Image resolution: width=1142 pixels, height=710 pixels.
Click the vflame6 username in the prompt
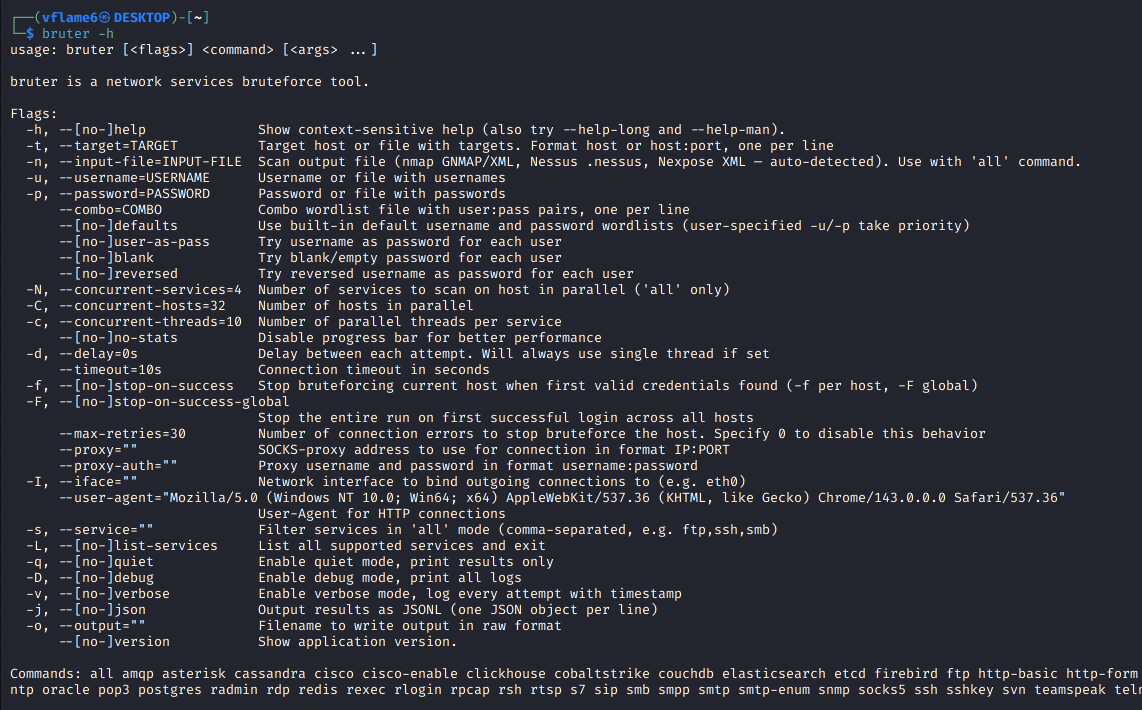pyautogui.click(x=69, y=18)
